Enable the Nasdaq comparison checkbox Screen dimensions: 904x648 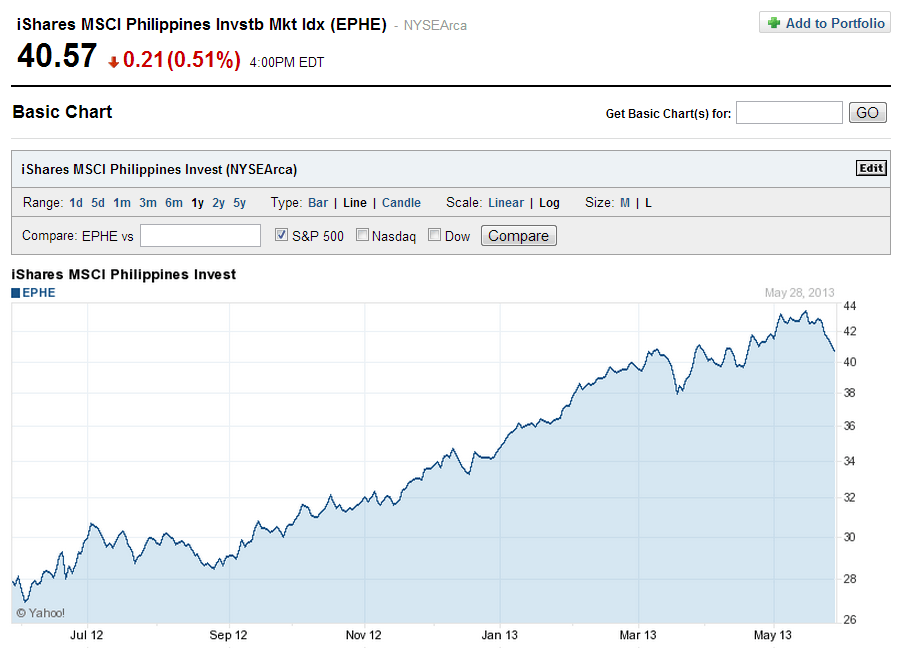(362, 235)
